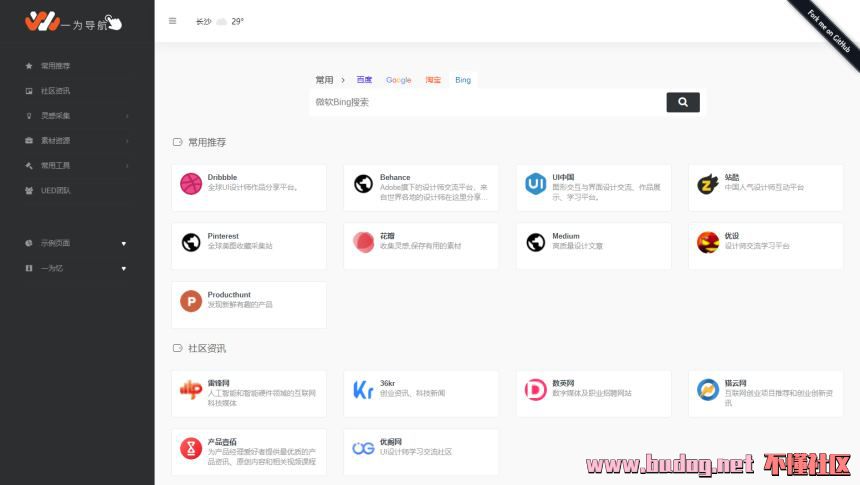
Task: Select the Bing search tab
Action: click(x=463, y=80)
